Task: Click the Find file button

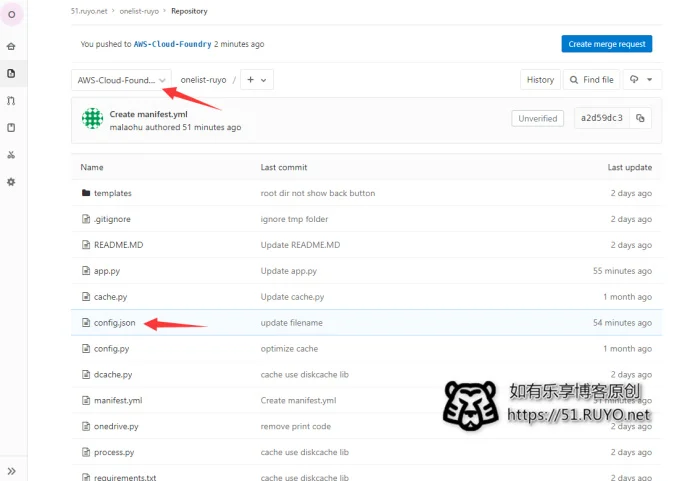Action: pyautogui.click(x=591, y=80)
